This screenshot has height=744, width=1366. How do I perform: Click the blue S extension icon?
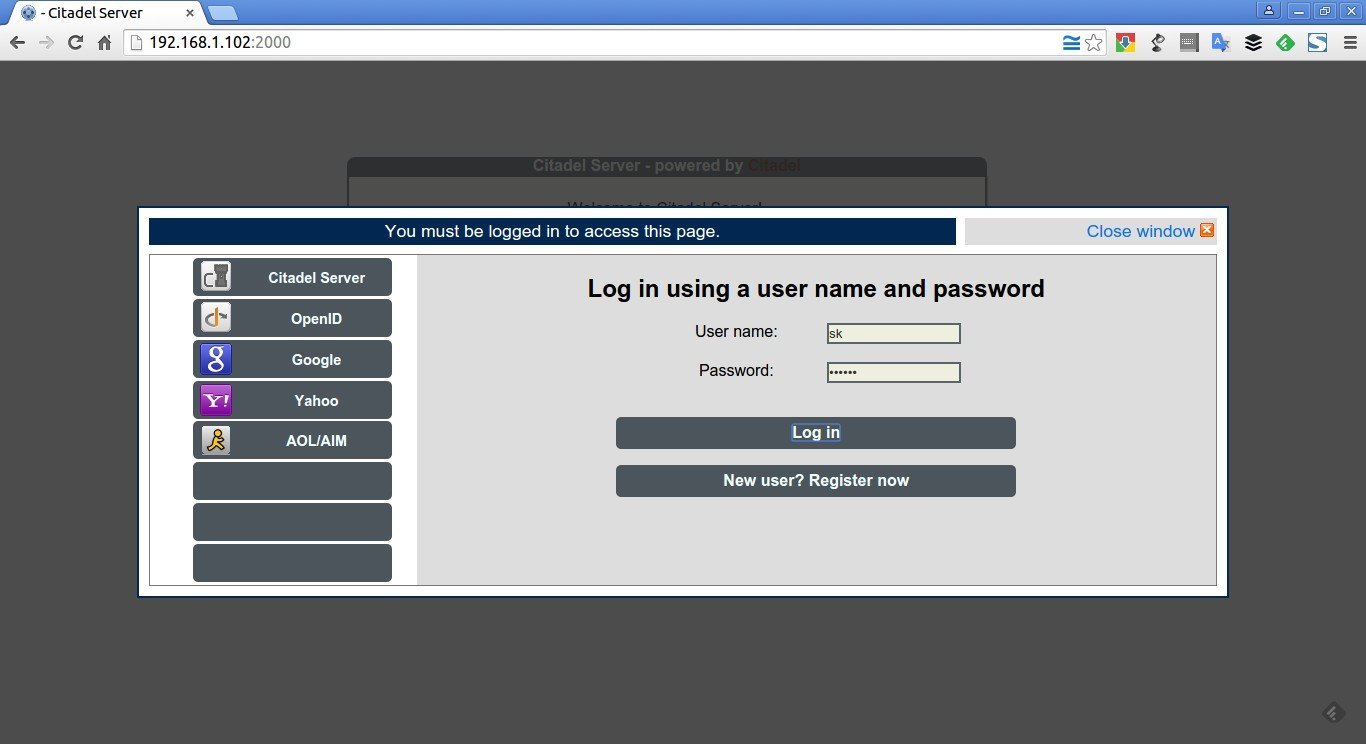(x=1317, y=43)
